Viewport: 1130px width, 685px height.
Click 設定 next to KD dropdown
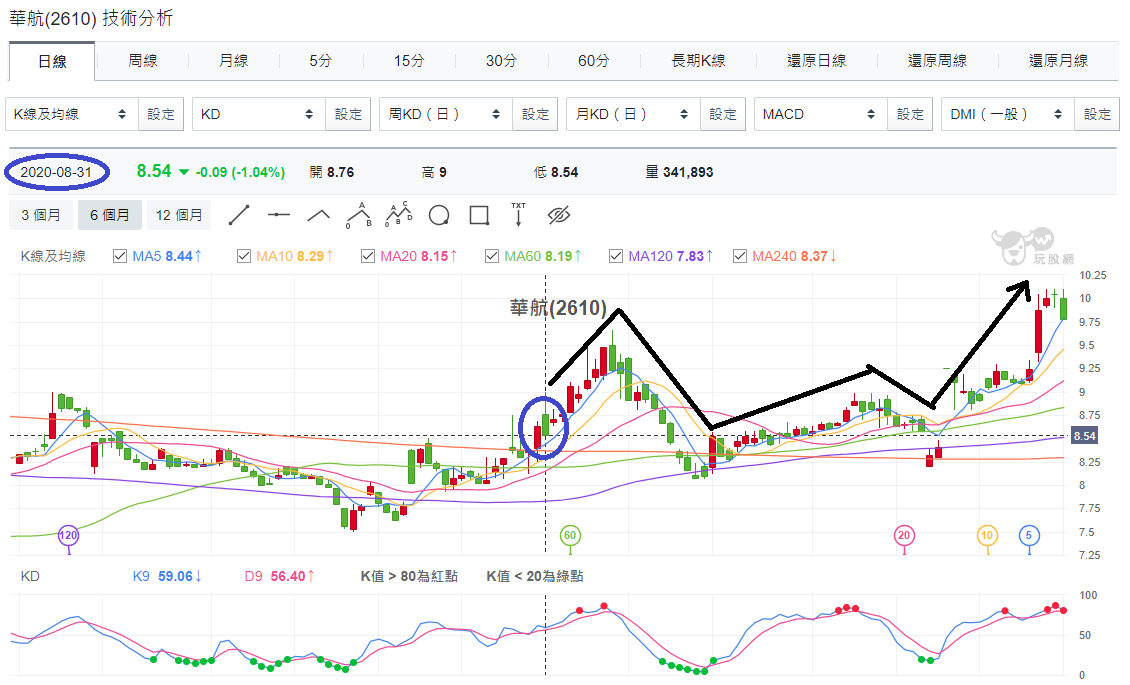pos(348,114)
